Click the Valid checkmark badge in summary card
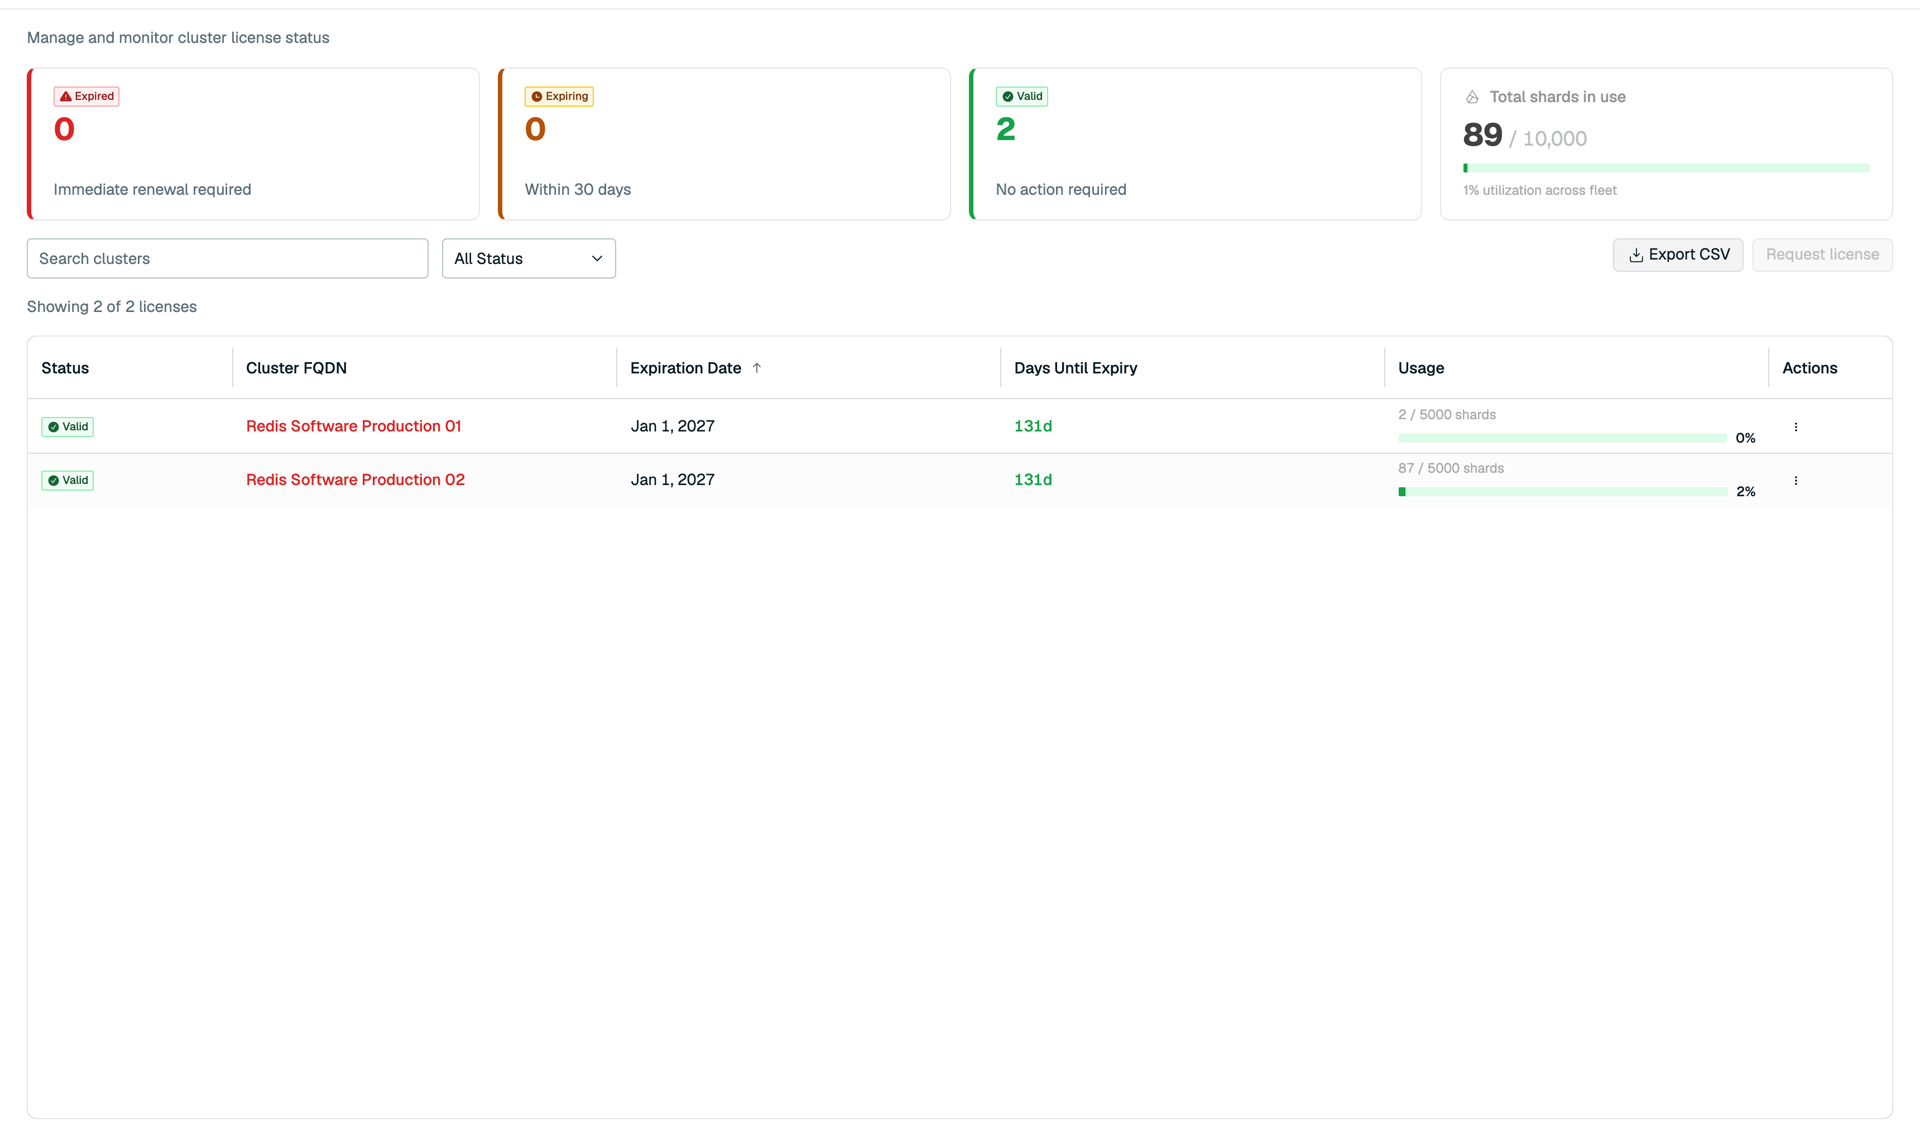The width and height of the screenshot is (1920, 1137). 1021,96
